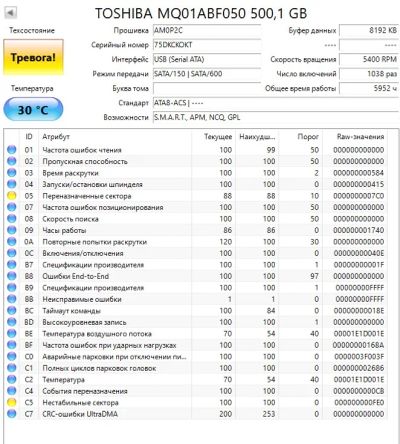This screenshot has height=444, width=400.
Task: Select the blue status icon for attribute BC
Action: pos(12,311)
